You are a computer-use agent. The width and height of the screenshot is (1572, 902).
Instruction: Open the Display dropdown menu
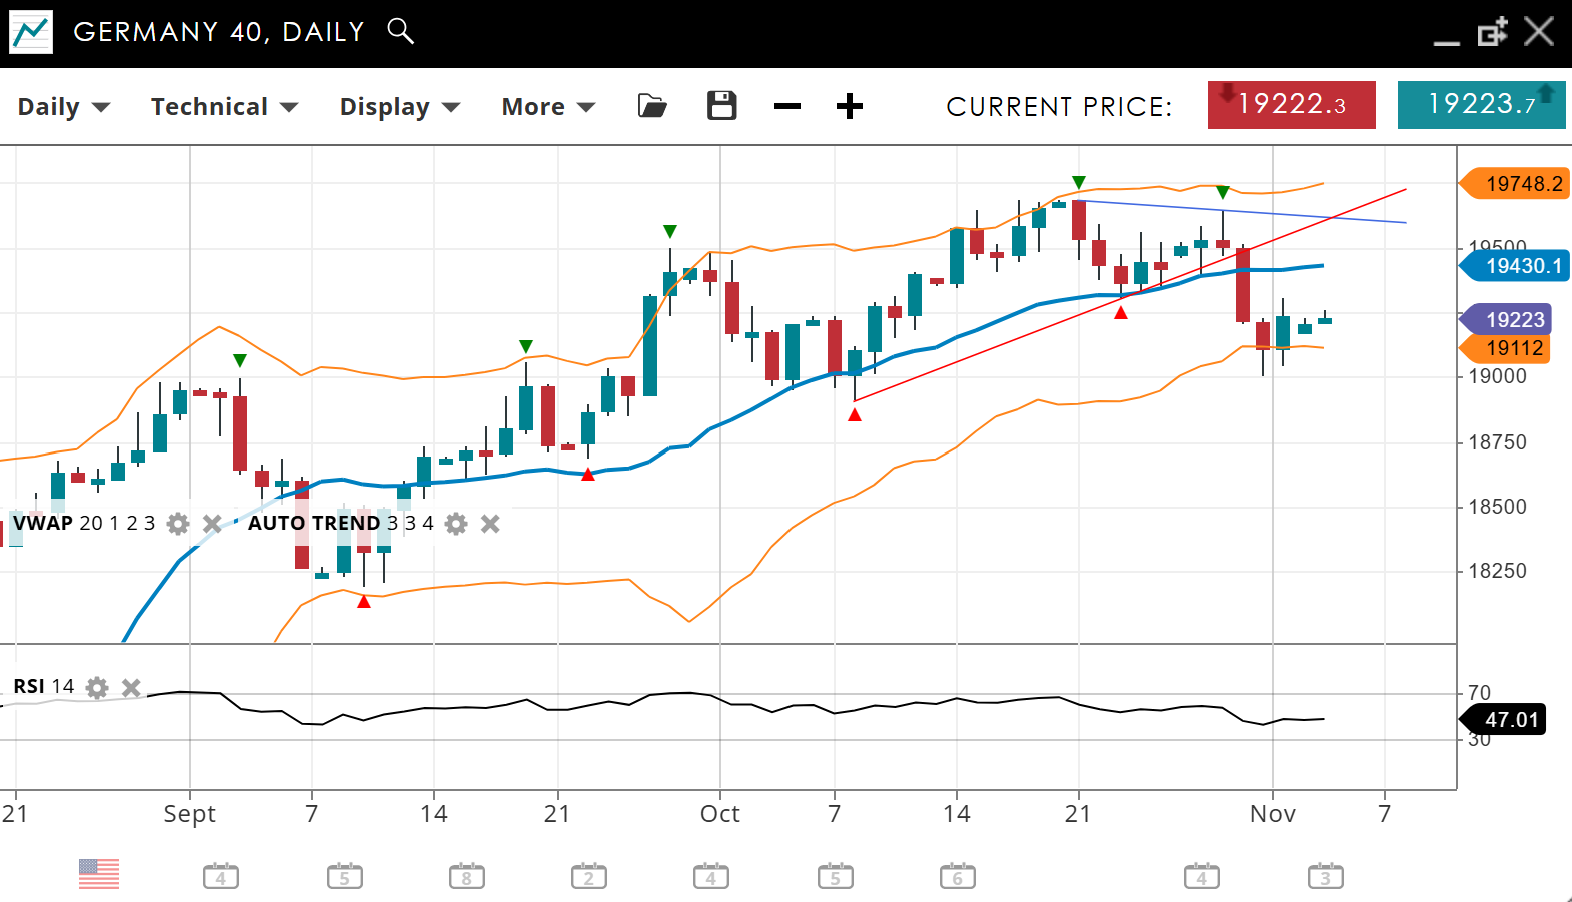point(399,107)
